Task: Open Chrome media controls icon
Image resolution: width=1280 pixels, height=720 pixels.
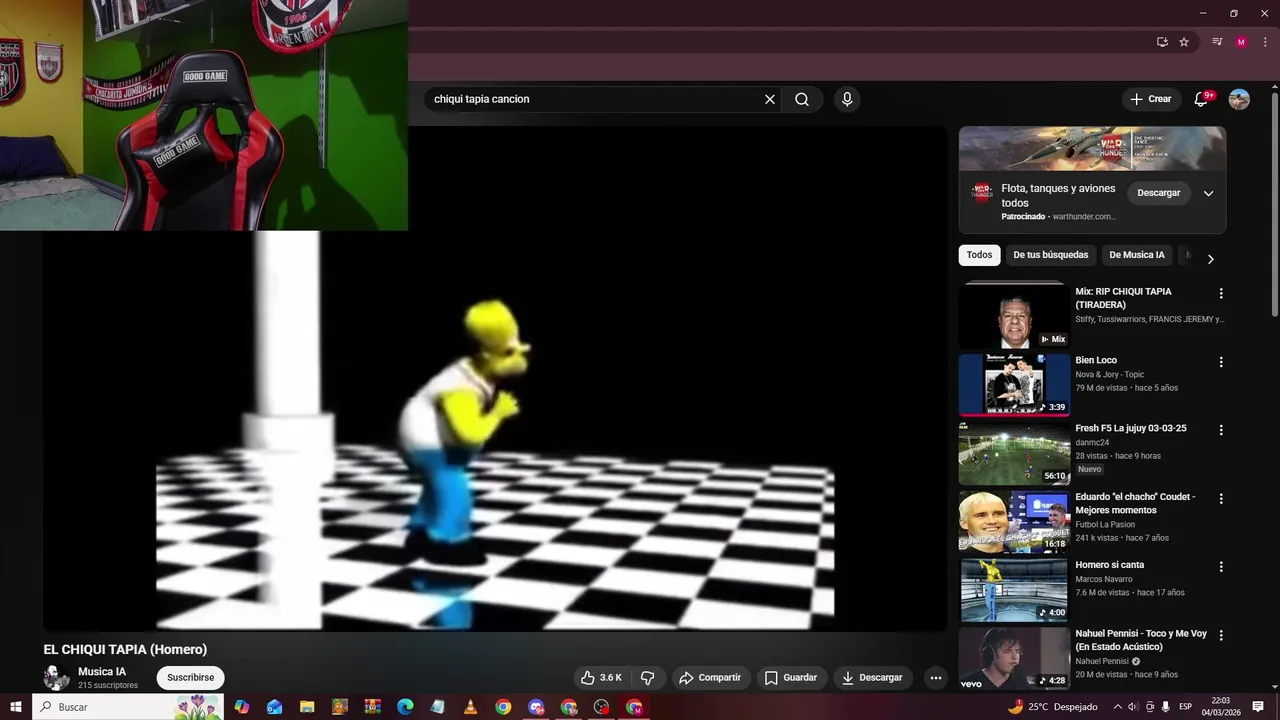Action: [1217, 42]
